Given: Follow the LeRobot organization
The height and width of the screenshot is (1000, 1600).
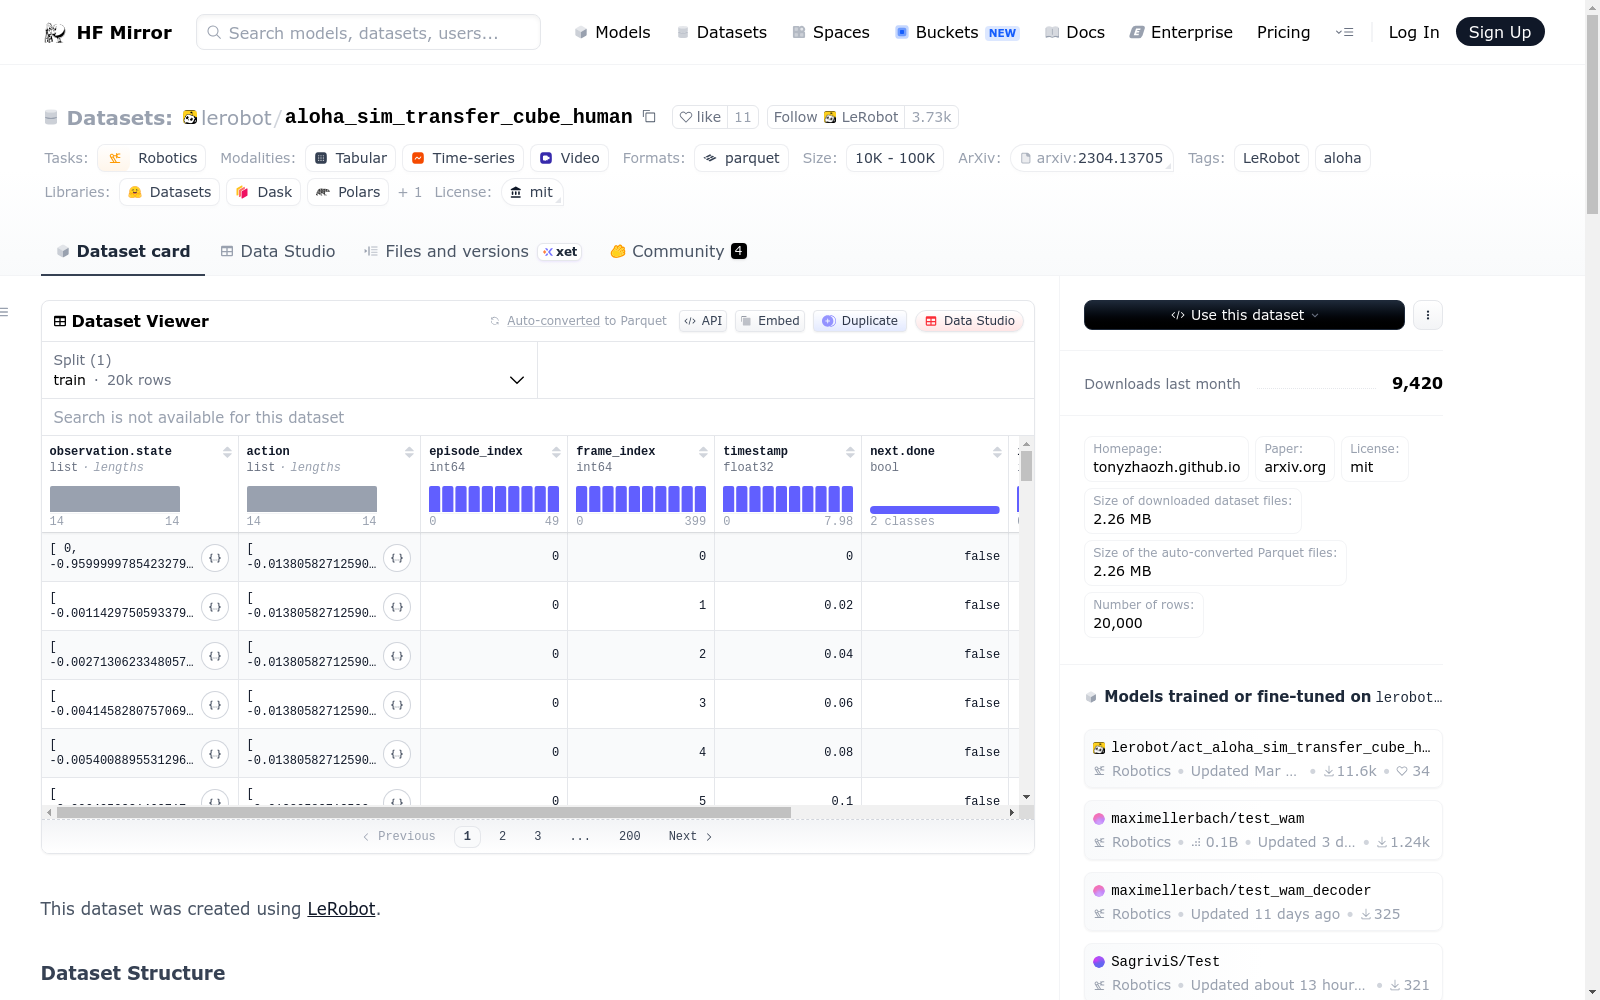Looking at the screenshot, I should [836, 117].
